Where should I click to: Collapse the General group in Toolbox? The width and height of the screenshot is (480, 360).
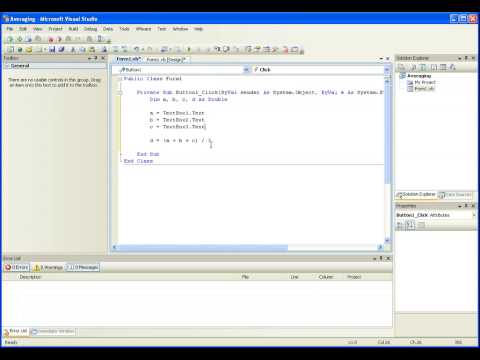[x=7, y=66]
